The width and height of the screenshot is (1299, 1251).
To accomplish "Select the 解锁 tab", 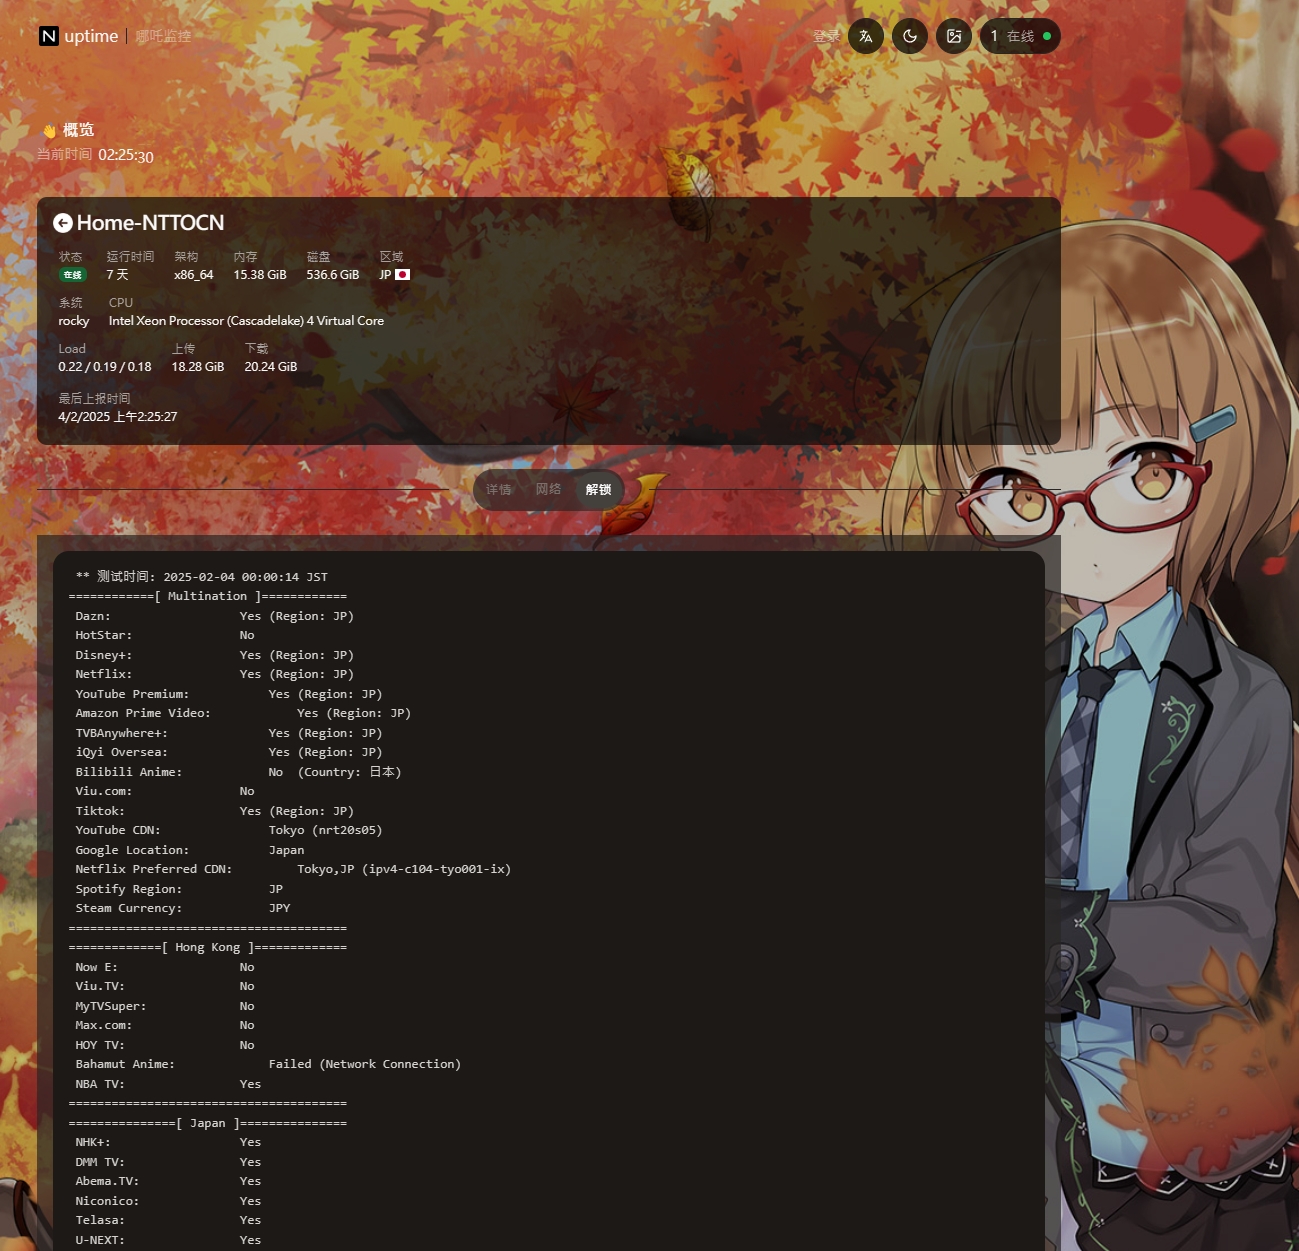I will coord(599,490).
